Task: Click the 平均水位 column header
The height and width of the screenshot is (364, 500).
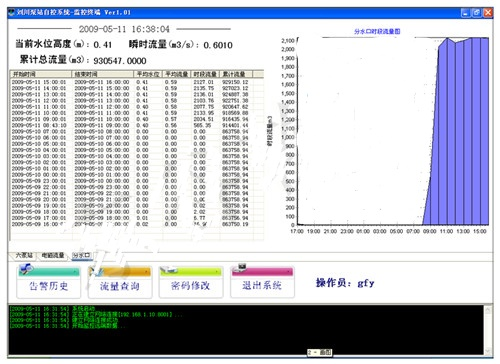Action: 148,74
